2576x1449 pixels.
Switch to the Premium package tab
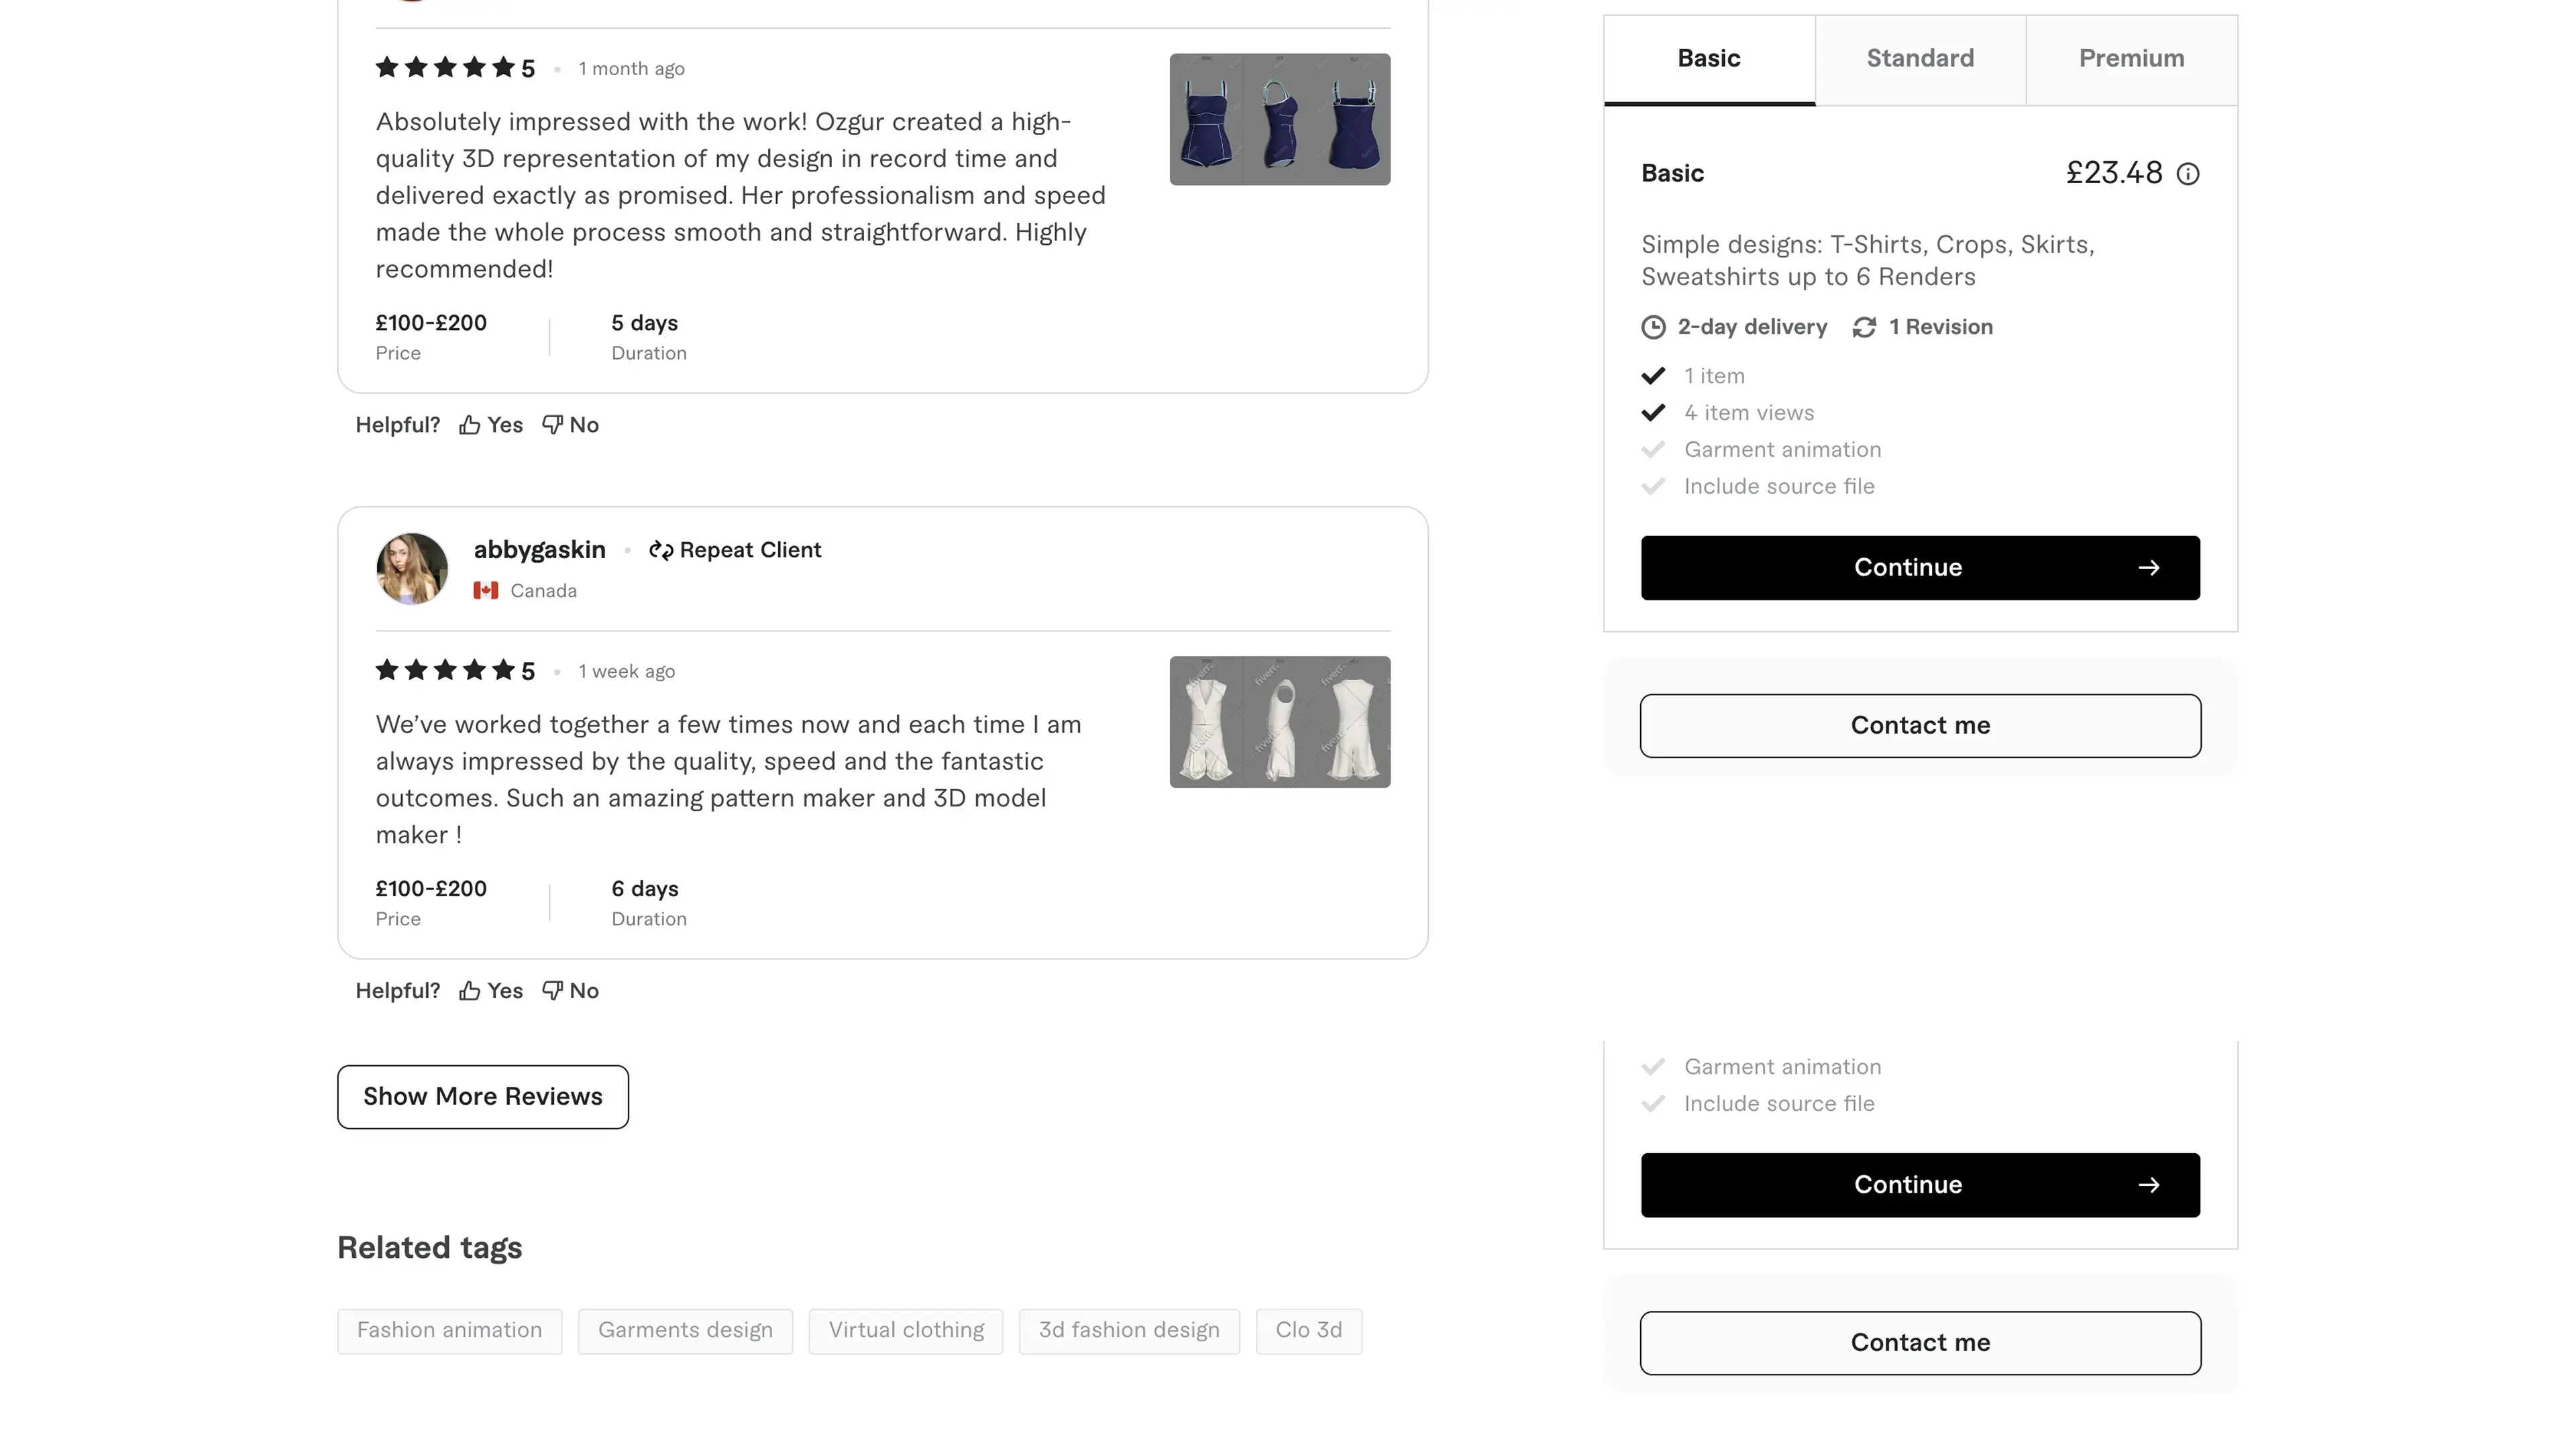(x=2131, y=59)
